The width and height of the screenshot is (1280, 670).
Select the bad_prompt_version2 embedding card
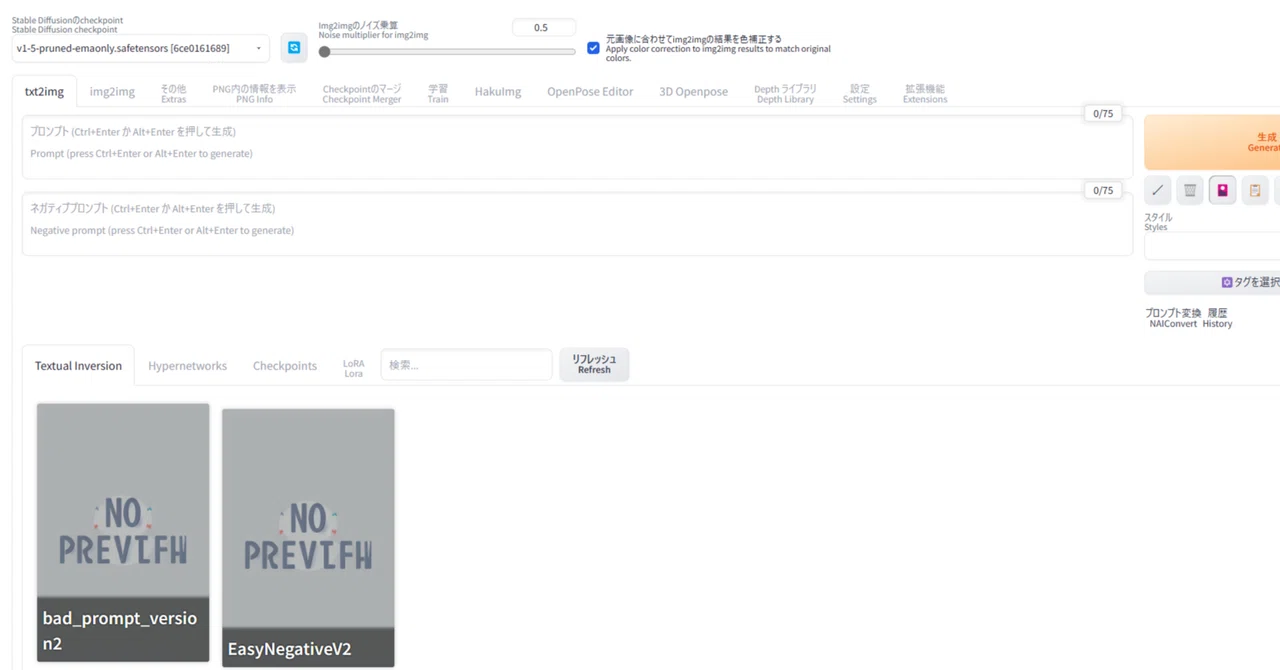point(123,532)
